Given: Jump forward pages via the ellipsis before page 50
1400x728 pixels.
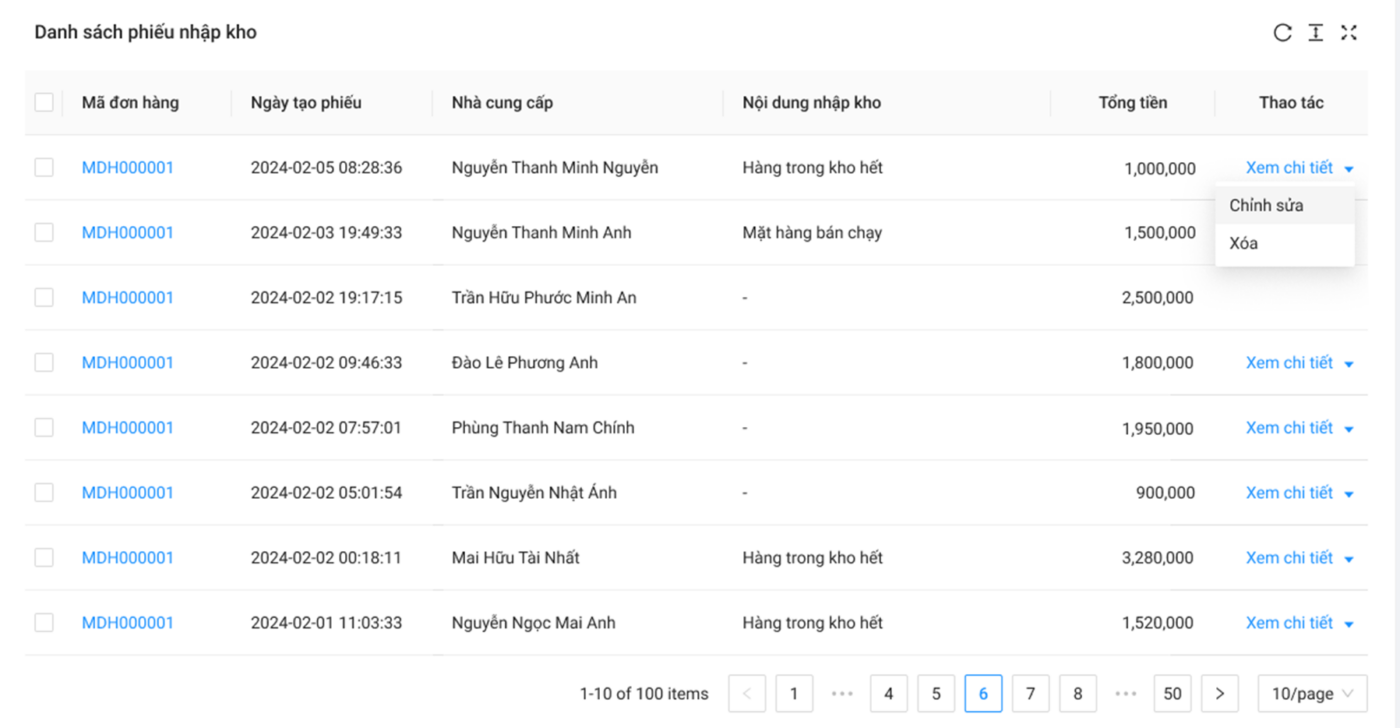Looking at the screenshot, I should (x=1126, y=693).
